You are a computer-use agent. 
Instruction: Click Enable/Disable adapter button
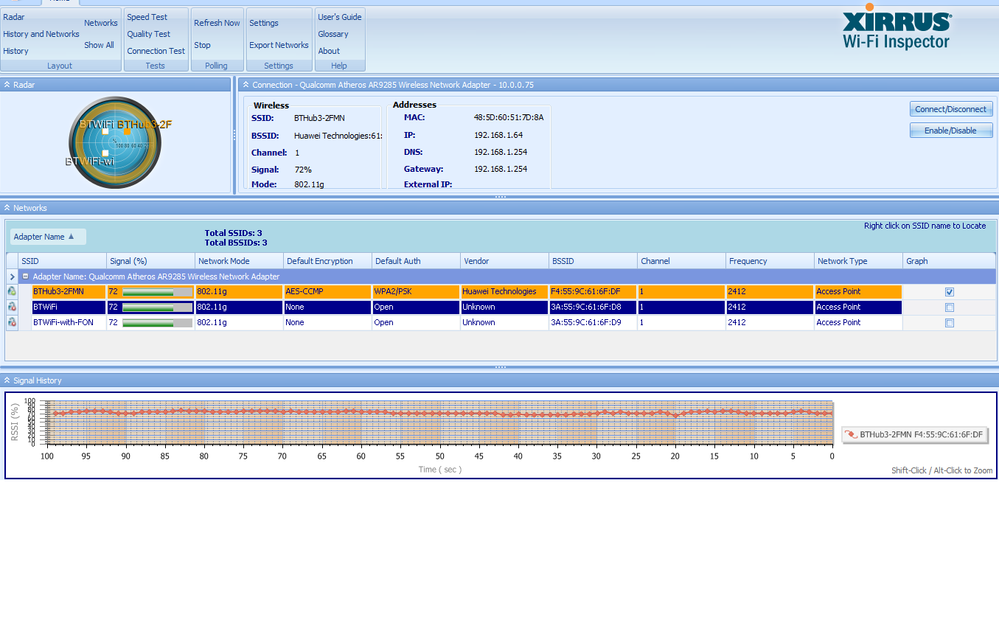[951, 131]
